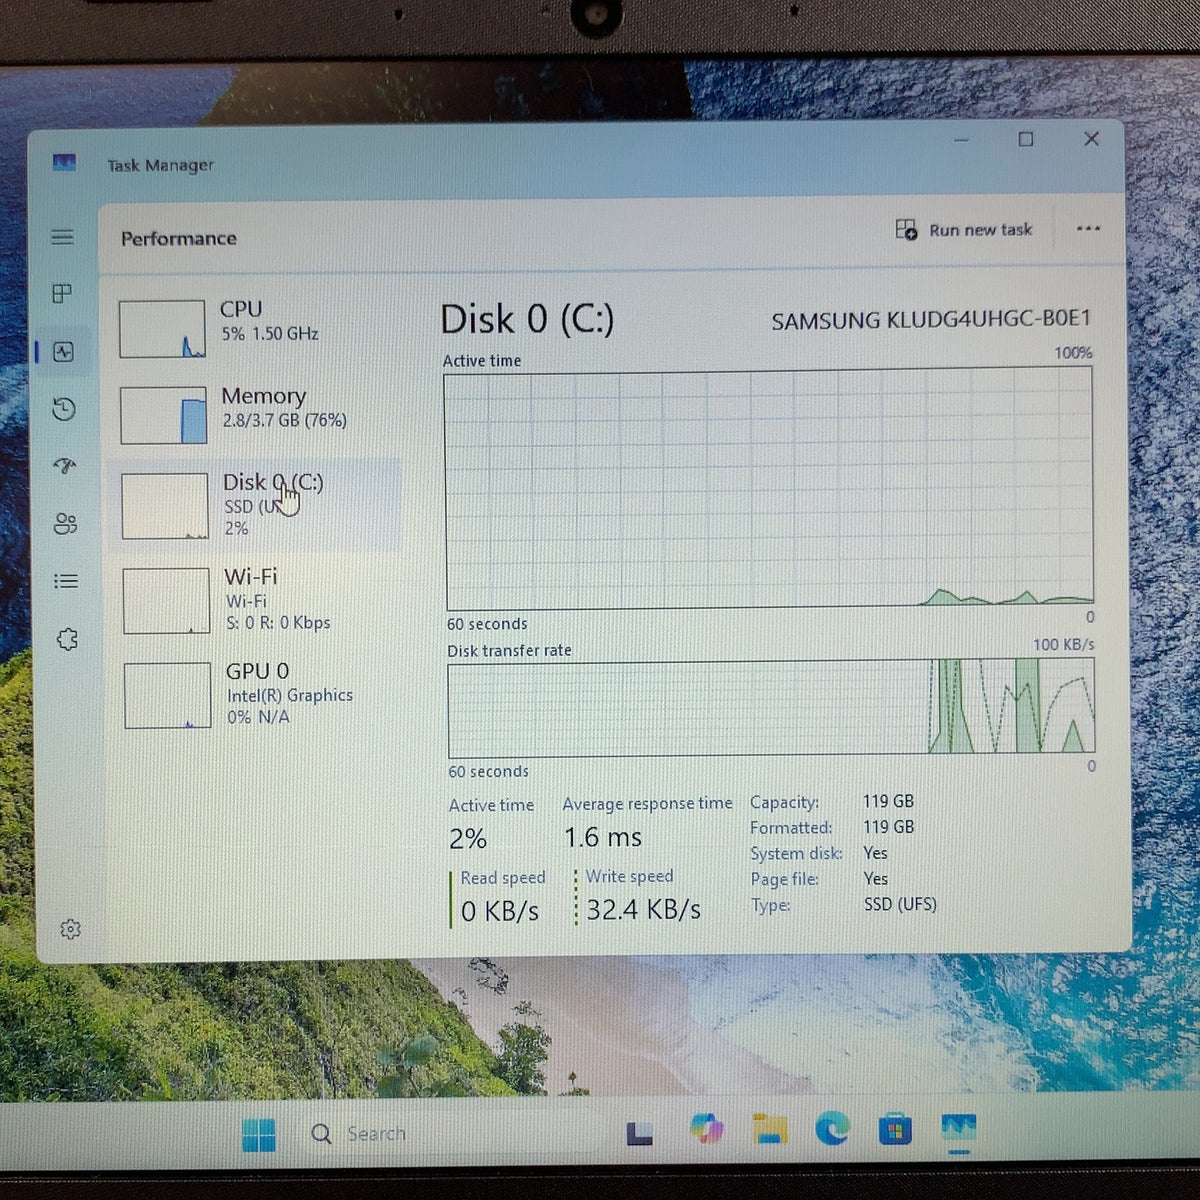Open the Copilot icon on taskbar

click(x=707, y=1130)
